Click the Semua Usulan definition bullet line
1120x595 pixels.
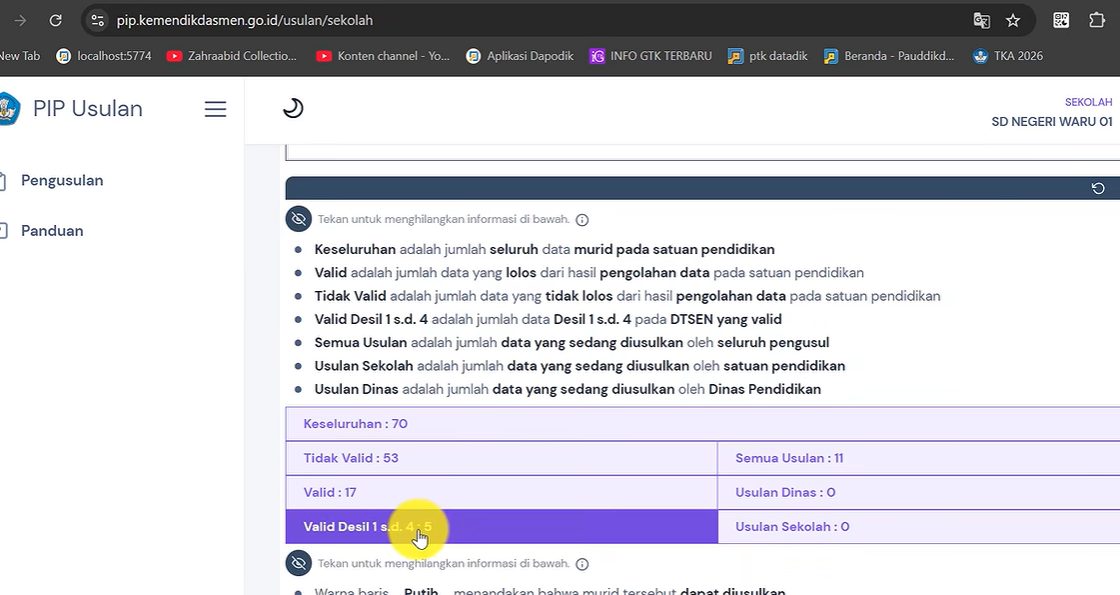pos(571,343)
